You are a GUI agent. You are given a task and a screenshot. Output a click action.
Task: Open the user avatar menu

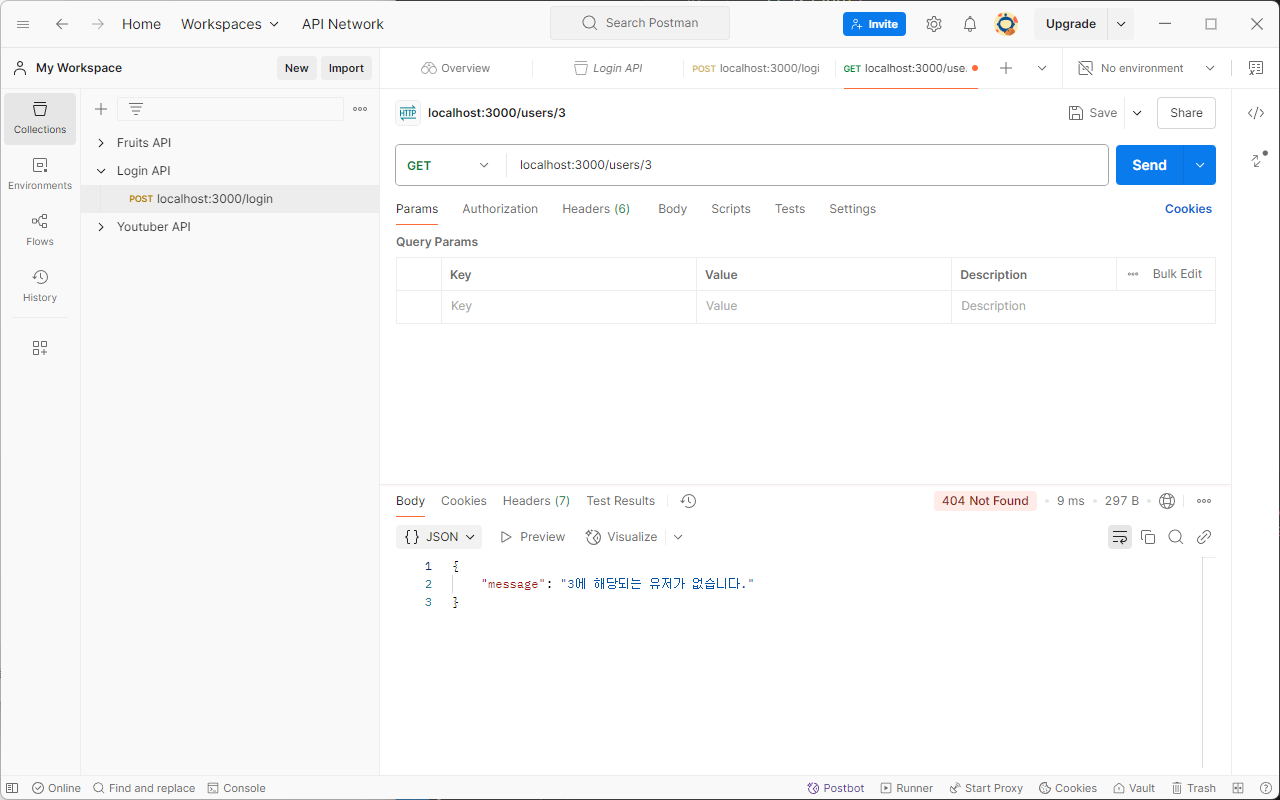[x=1006, y=24]
